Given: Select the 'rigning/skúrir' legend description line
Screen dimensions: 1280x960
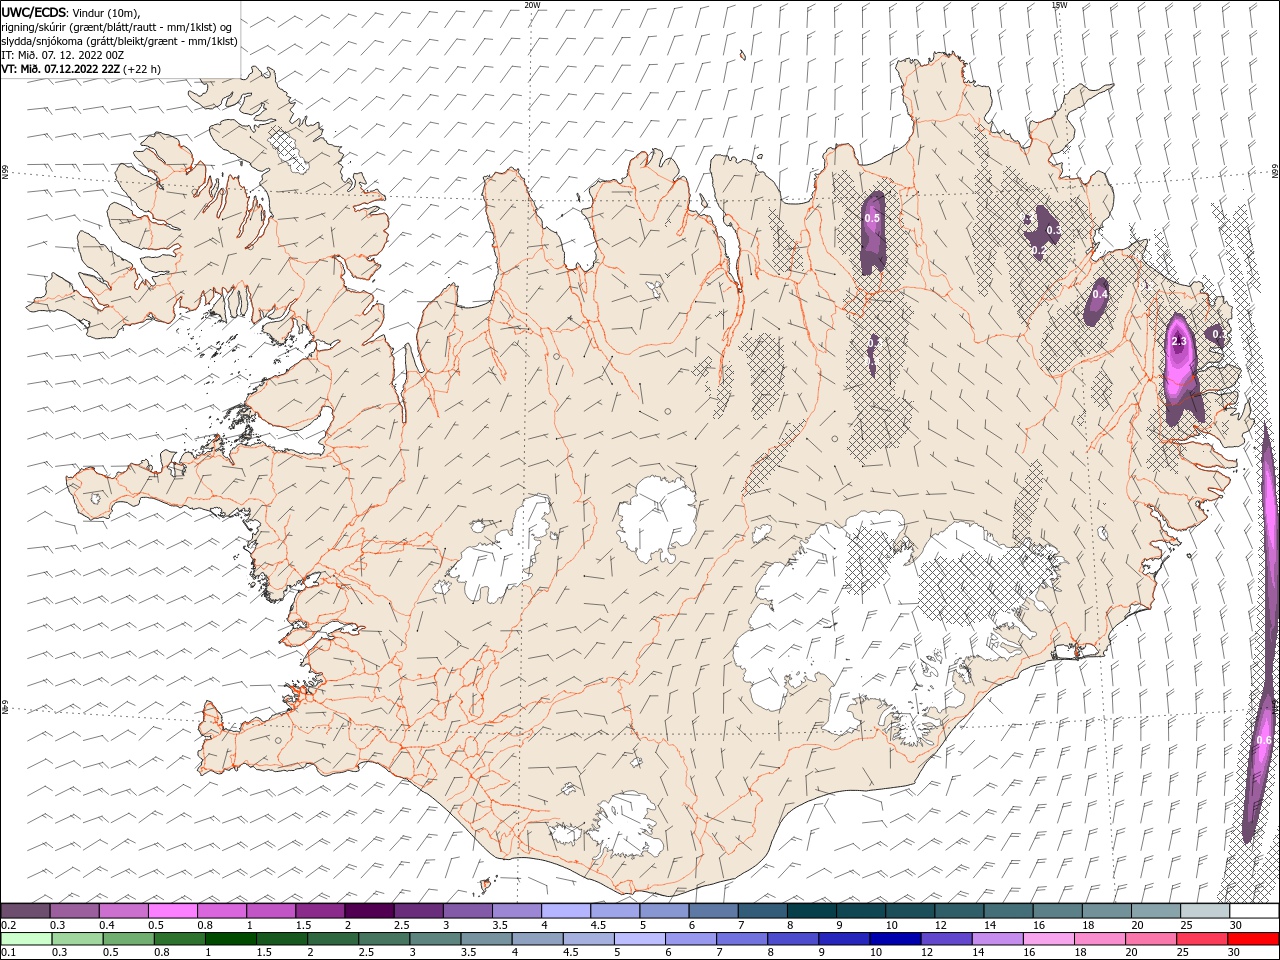Looking at the screenshot, I should tap(116, 27).
